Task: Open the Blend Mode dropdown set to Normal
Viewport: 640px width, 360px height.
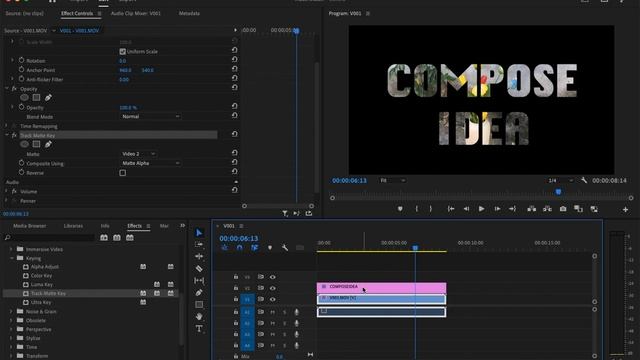Action: pyautogui.click(x=151, y=116)
